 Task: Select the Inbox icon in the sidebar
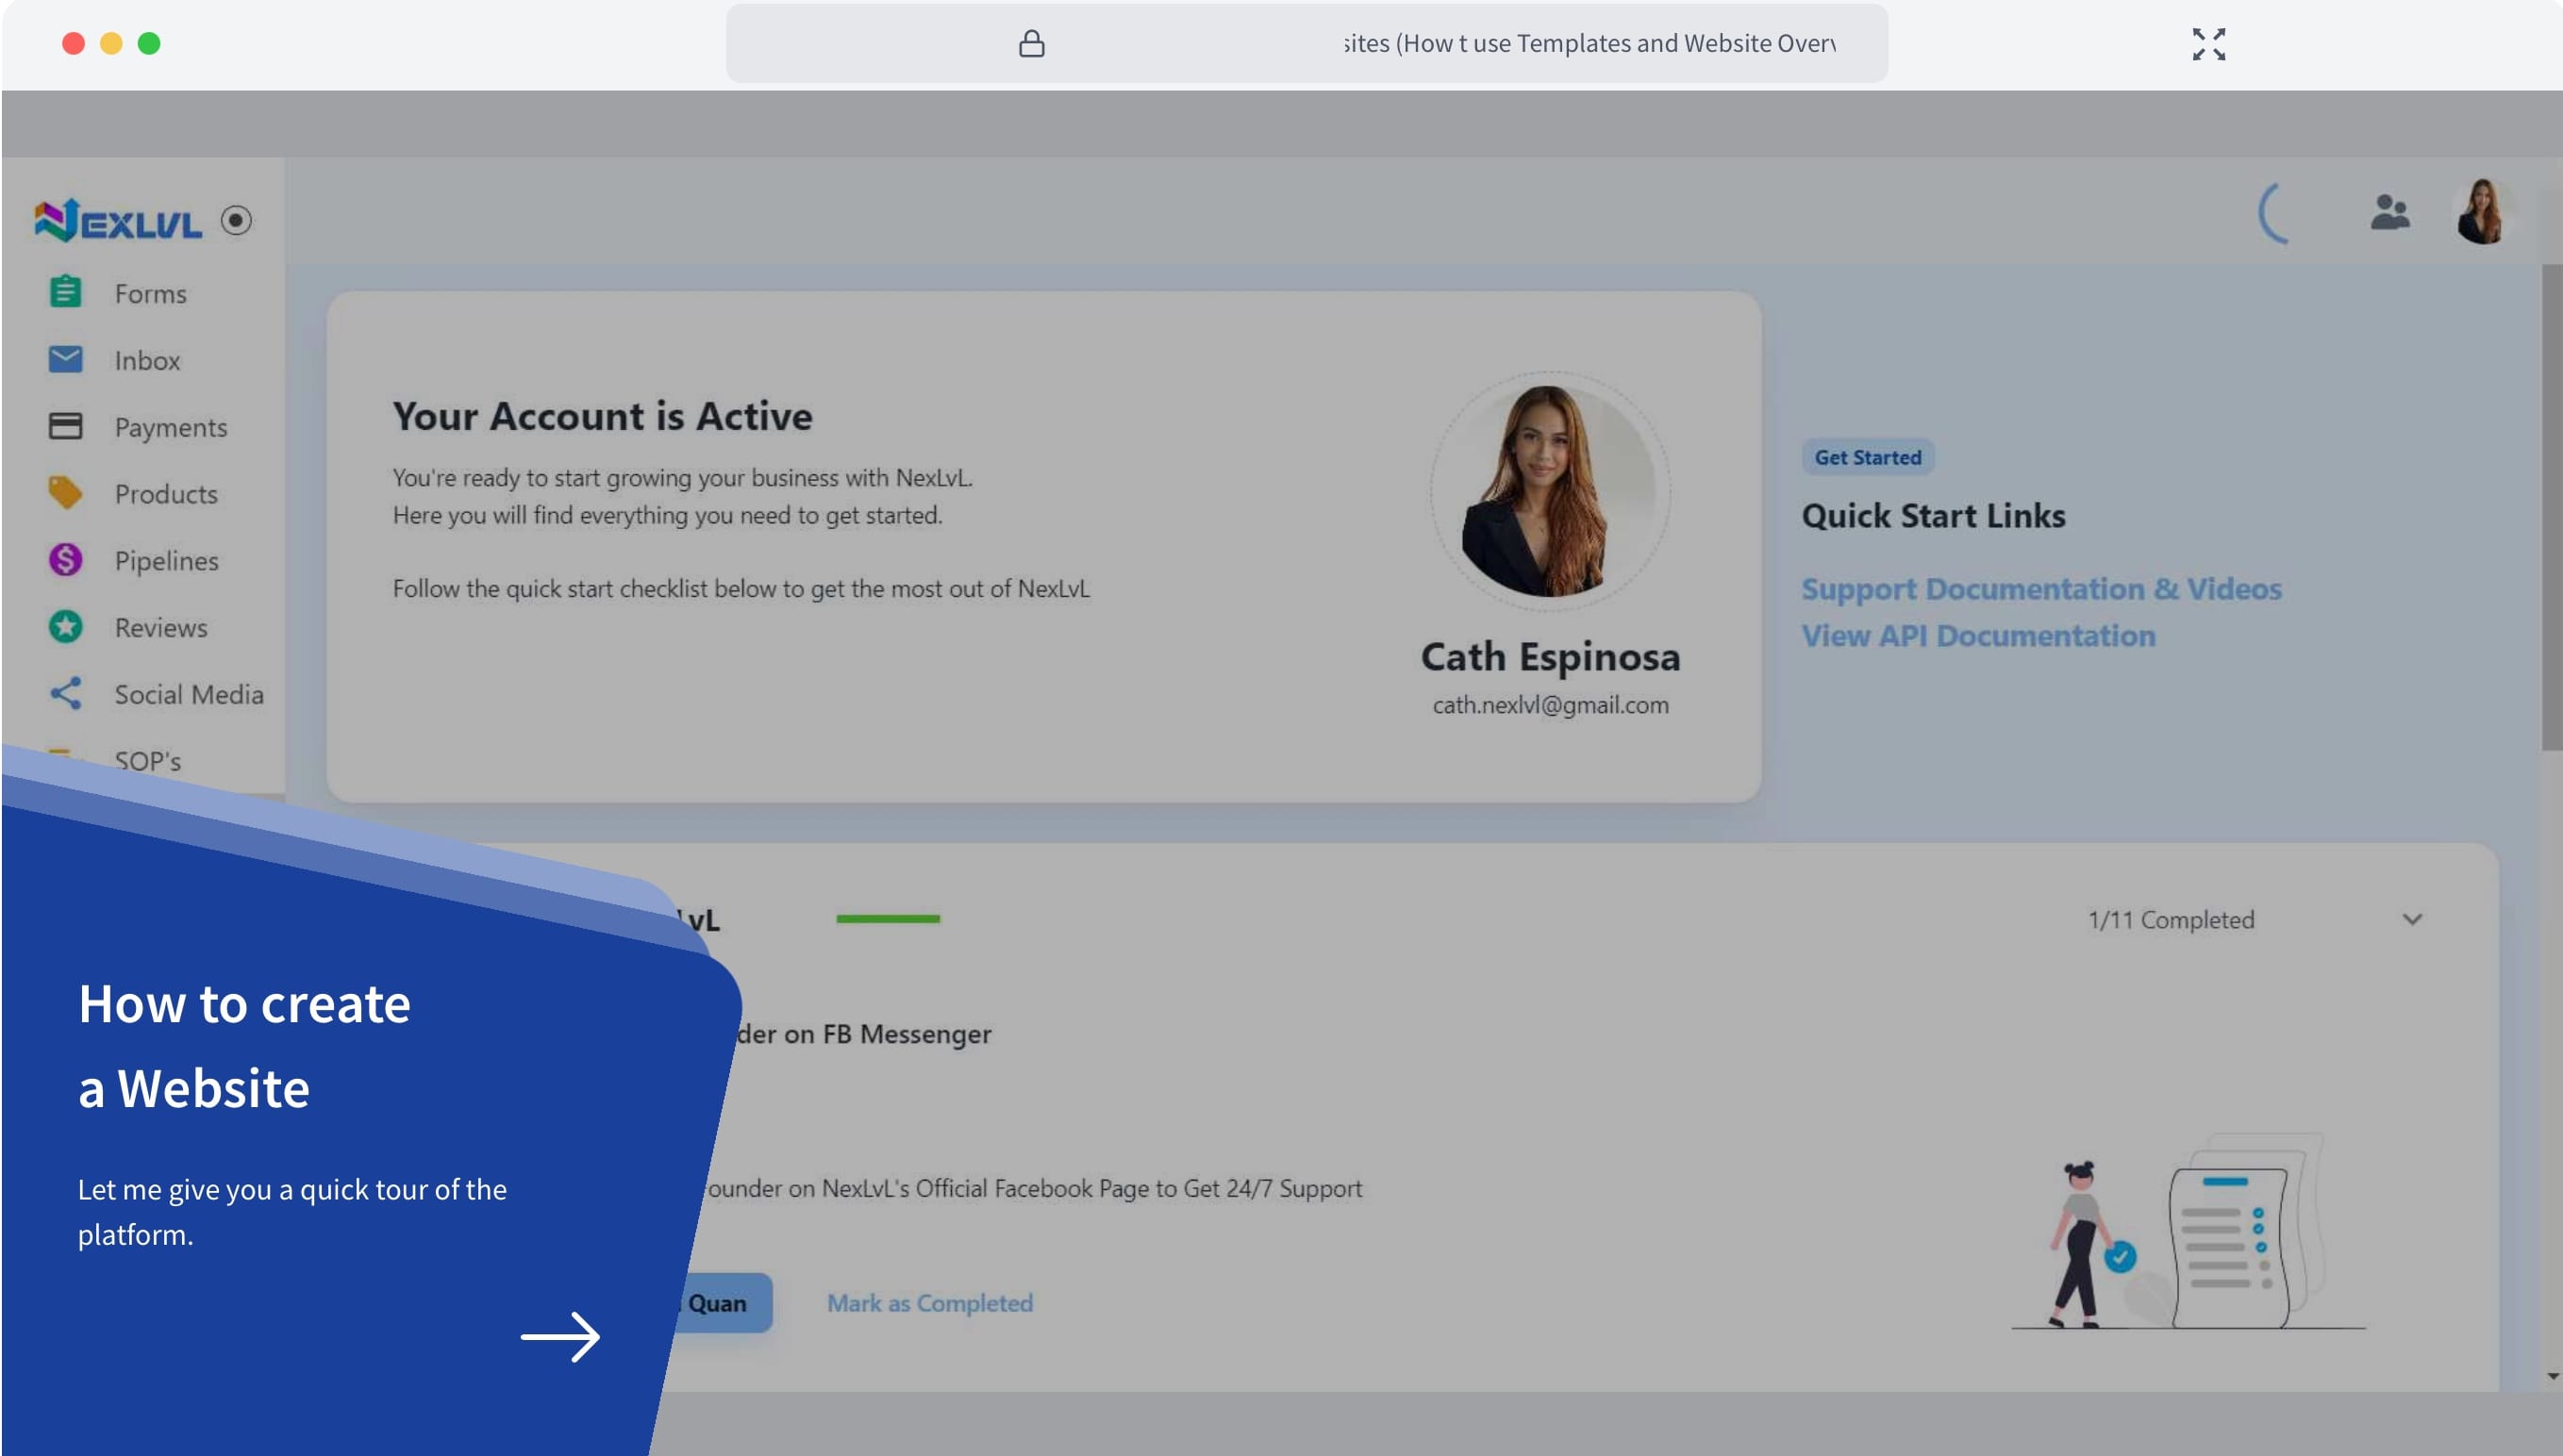point(64,360)
